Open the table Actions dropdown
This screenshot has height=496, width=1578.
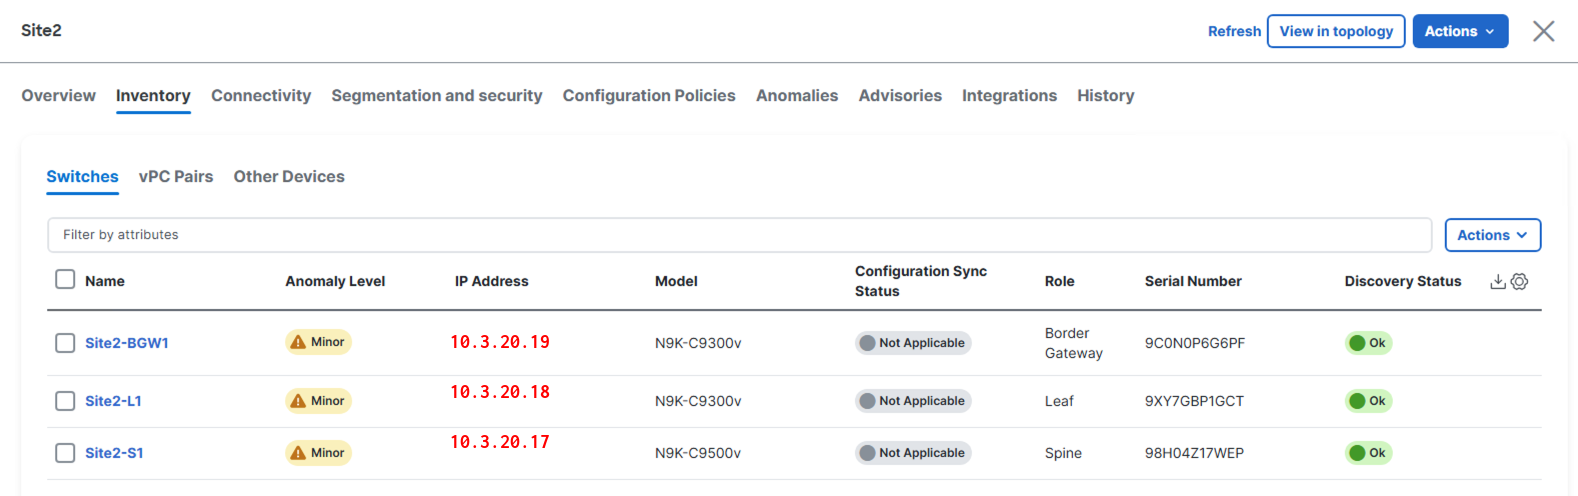tap(1492, 235)
